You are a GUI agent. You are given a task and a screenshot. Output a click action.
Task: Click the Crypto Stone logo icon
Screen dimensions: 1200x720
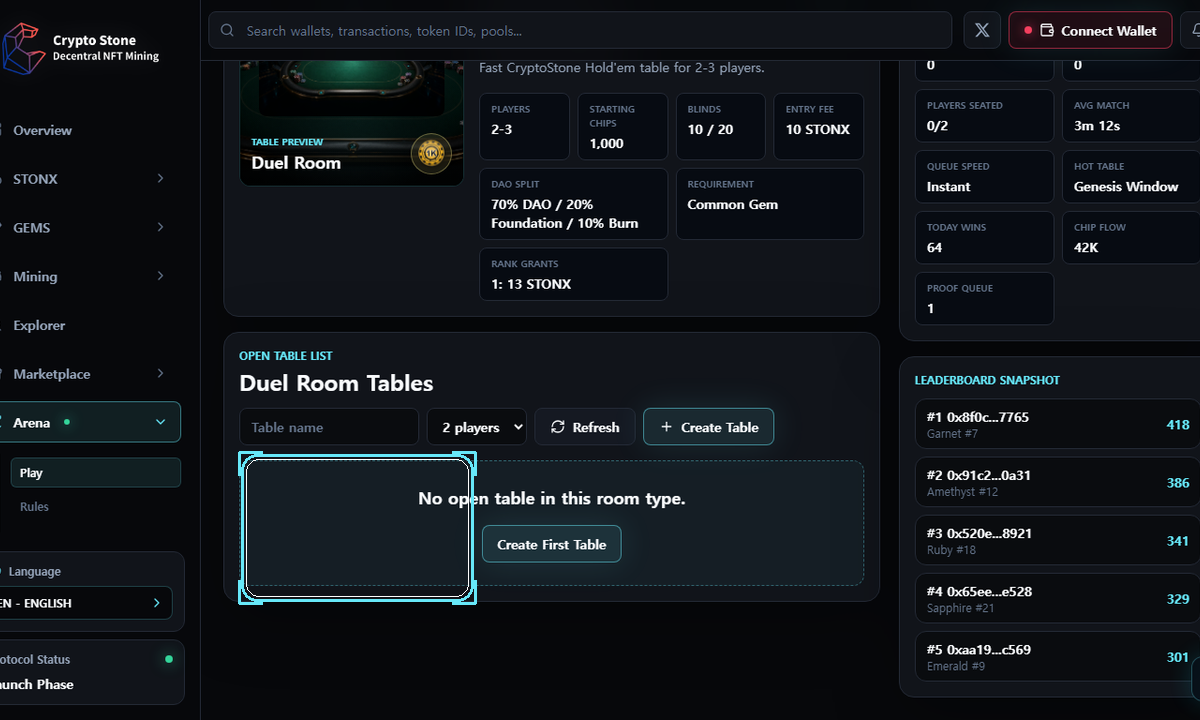point(24,48)
